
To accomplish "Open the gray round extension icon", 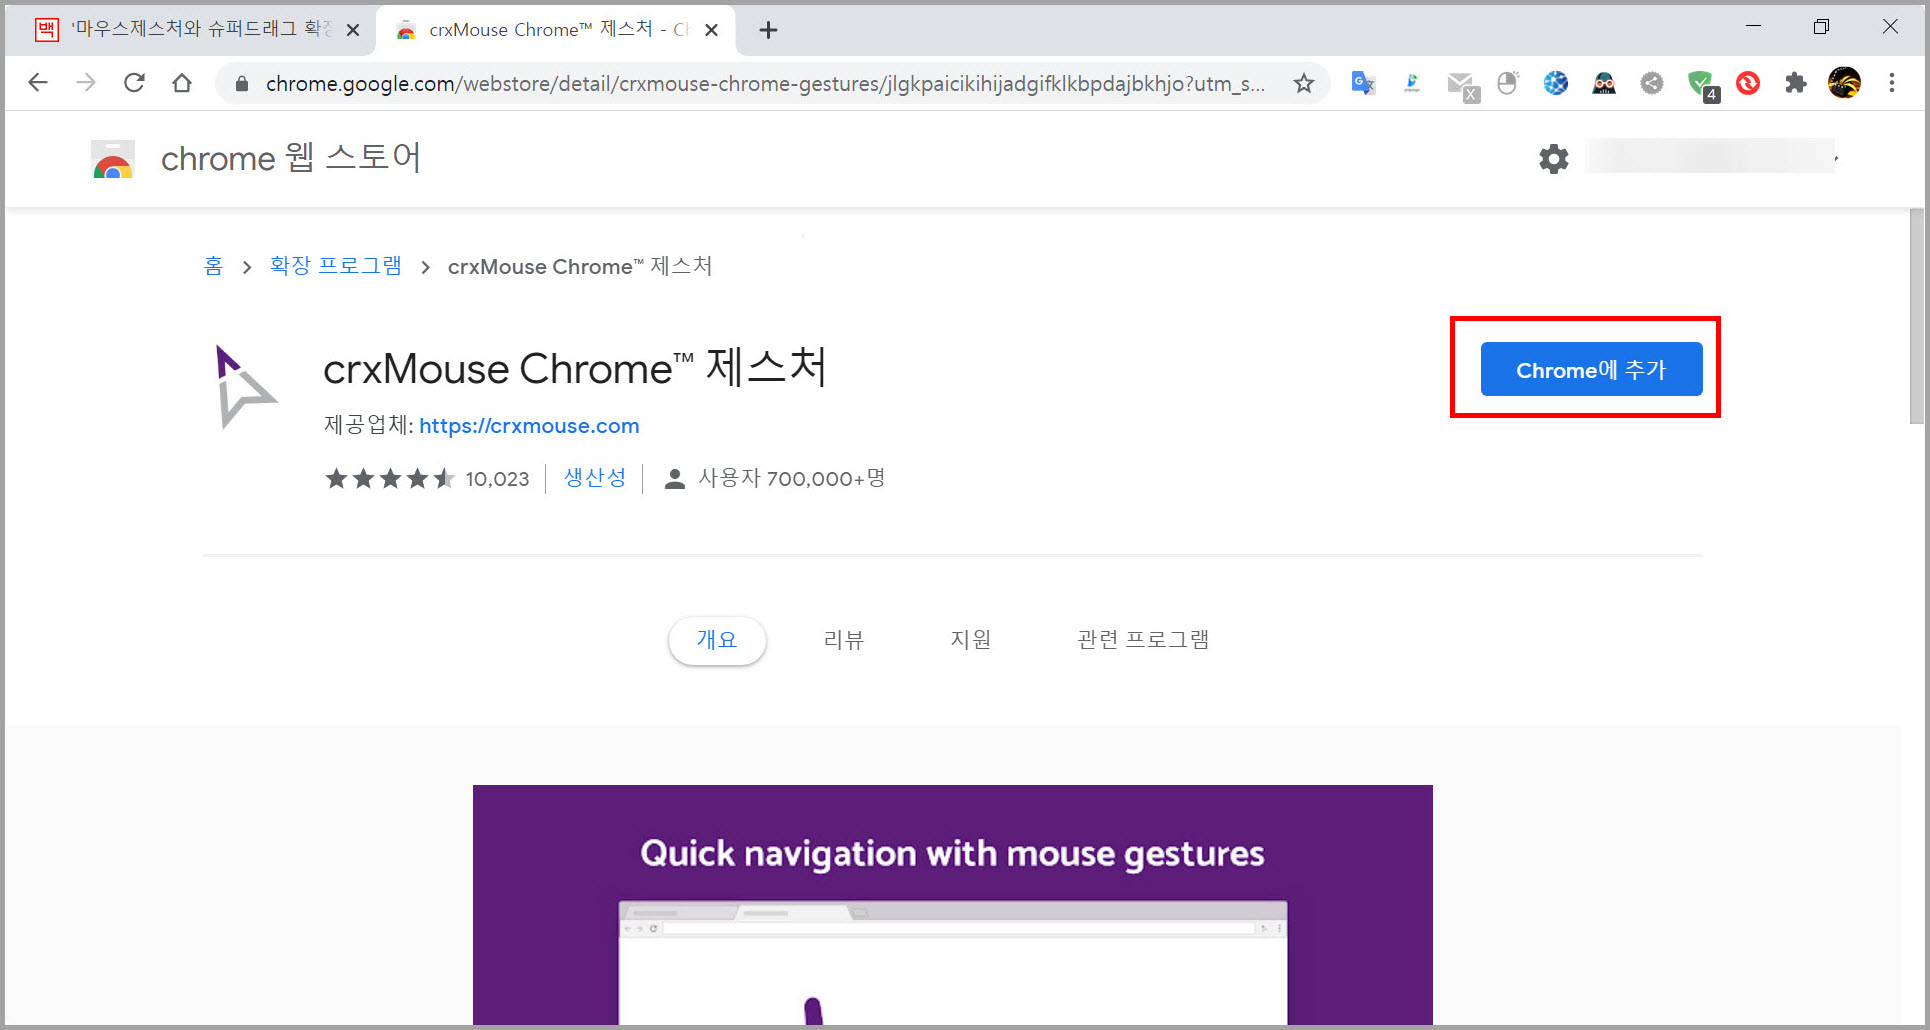I will coord(1652,83).
